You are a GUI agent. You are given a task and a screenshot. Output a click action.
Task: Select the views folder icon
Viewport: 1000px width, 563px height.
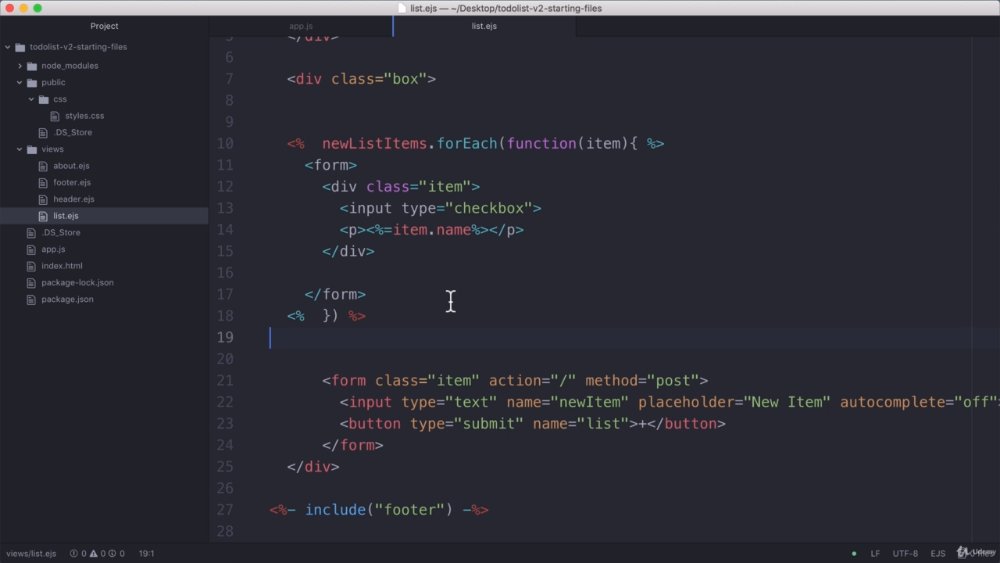(x=32, y=149)
